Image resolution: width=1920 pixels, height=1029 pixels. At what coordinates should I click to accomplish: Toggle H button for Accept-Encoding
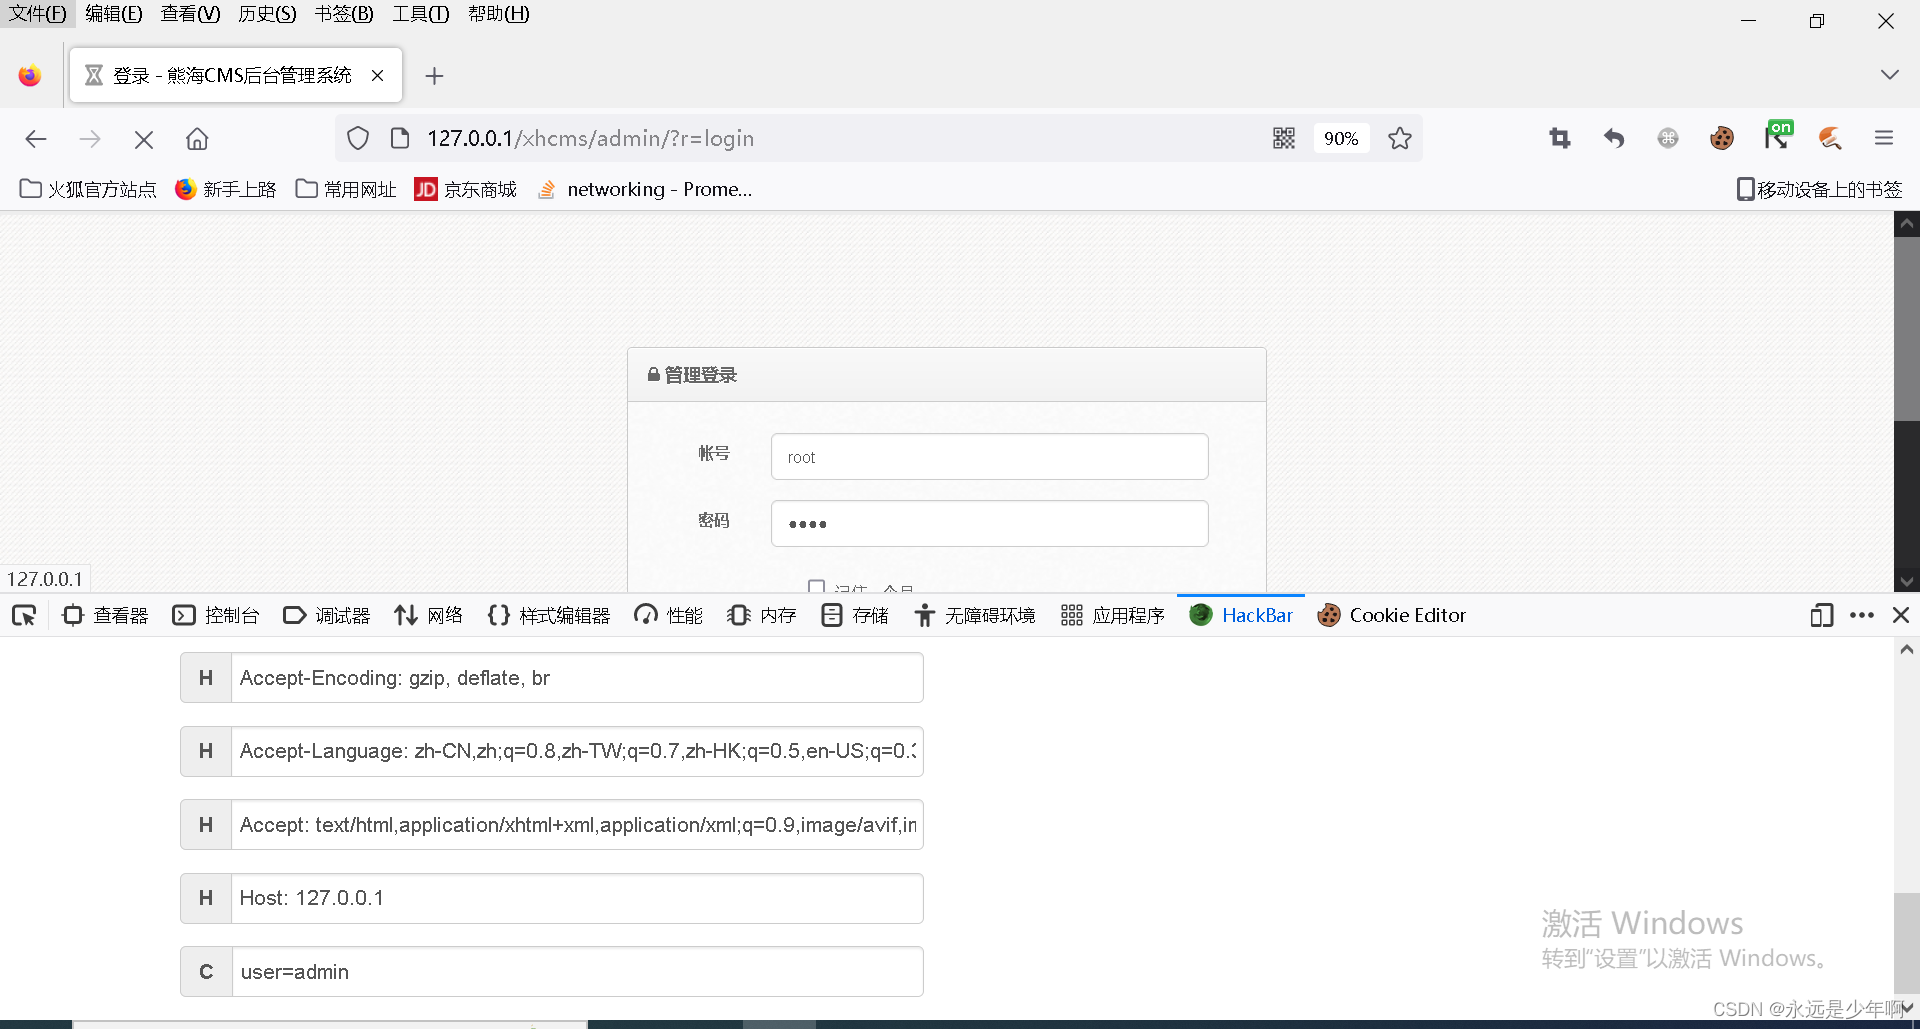206,678
